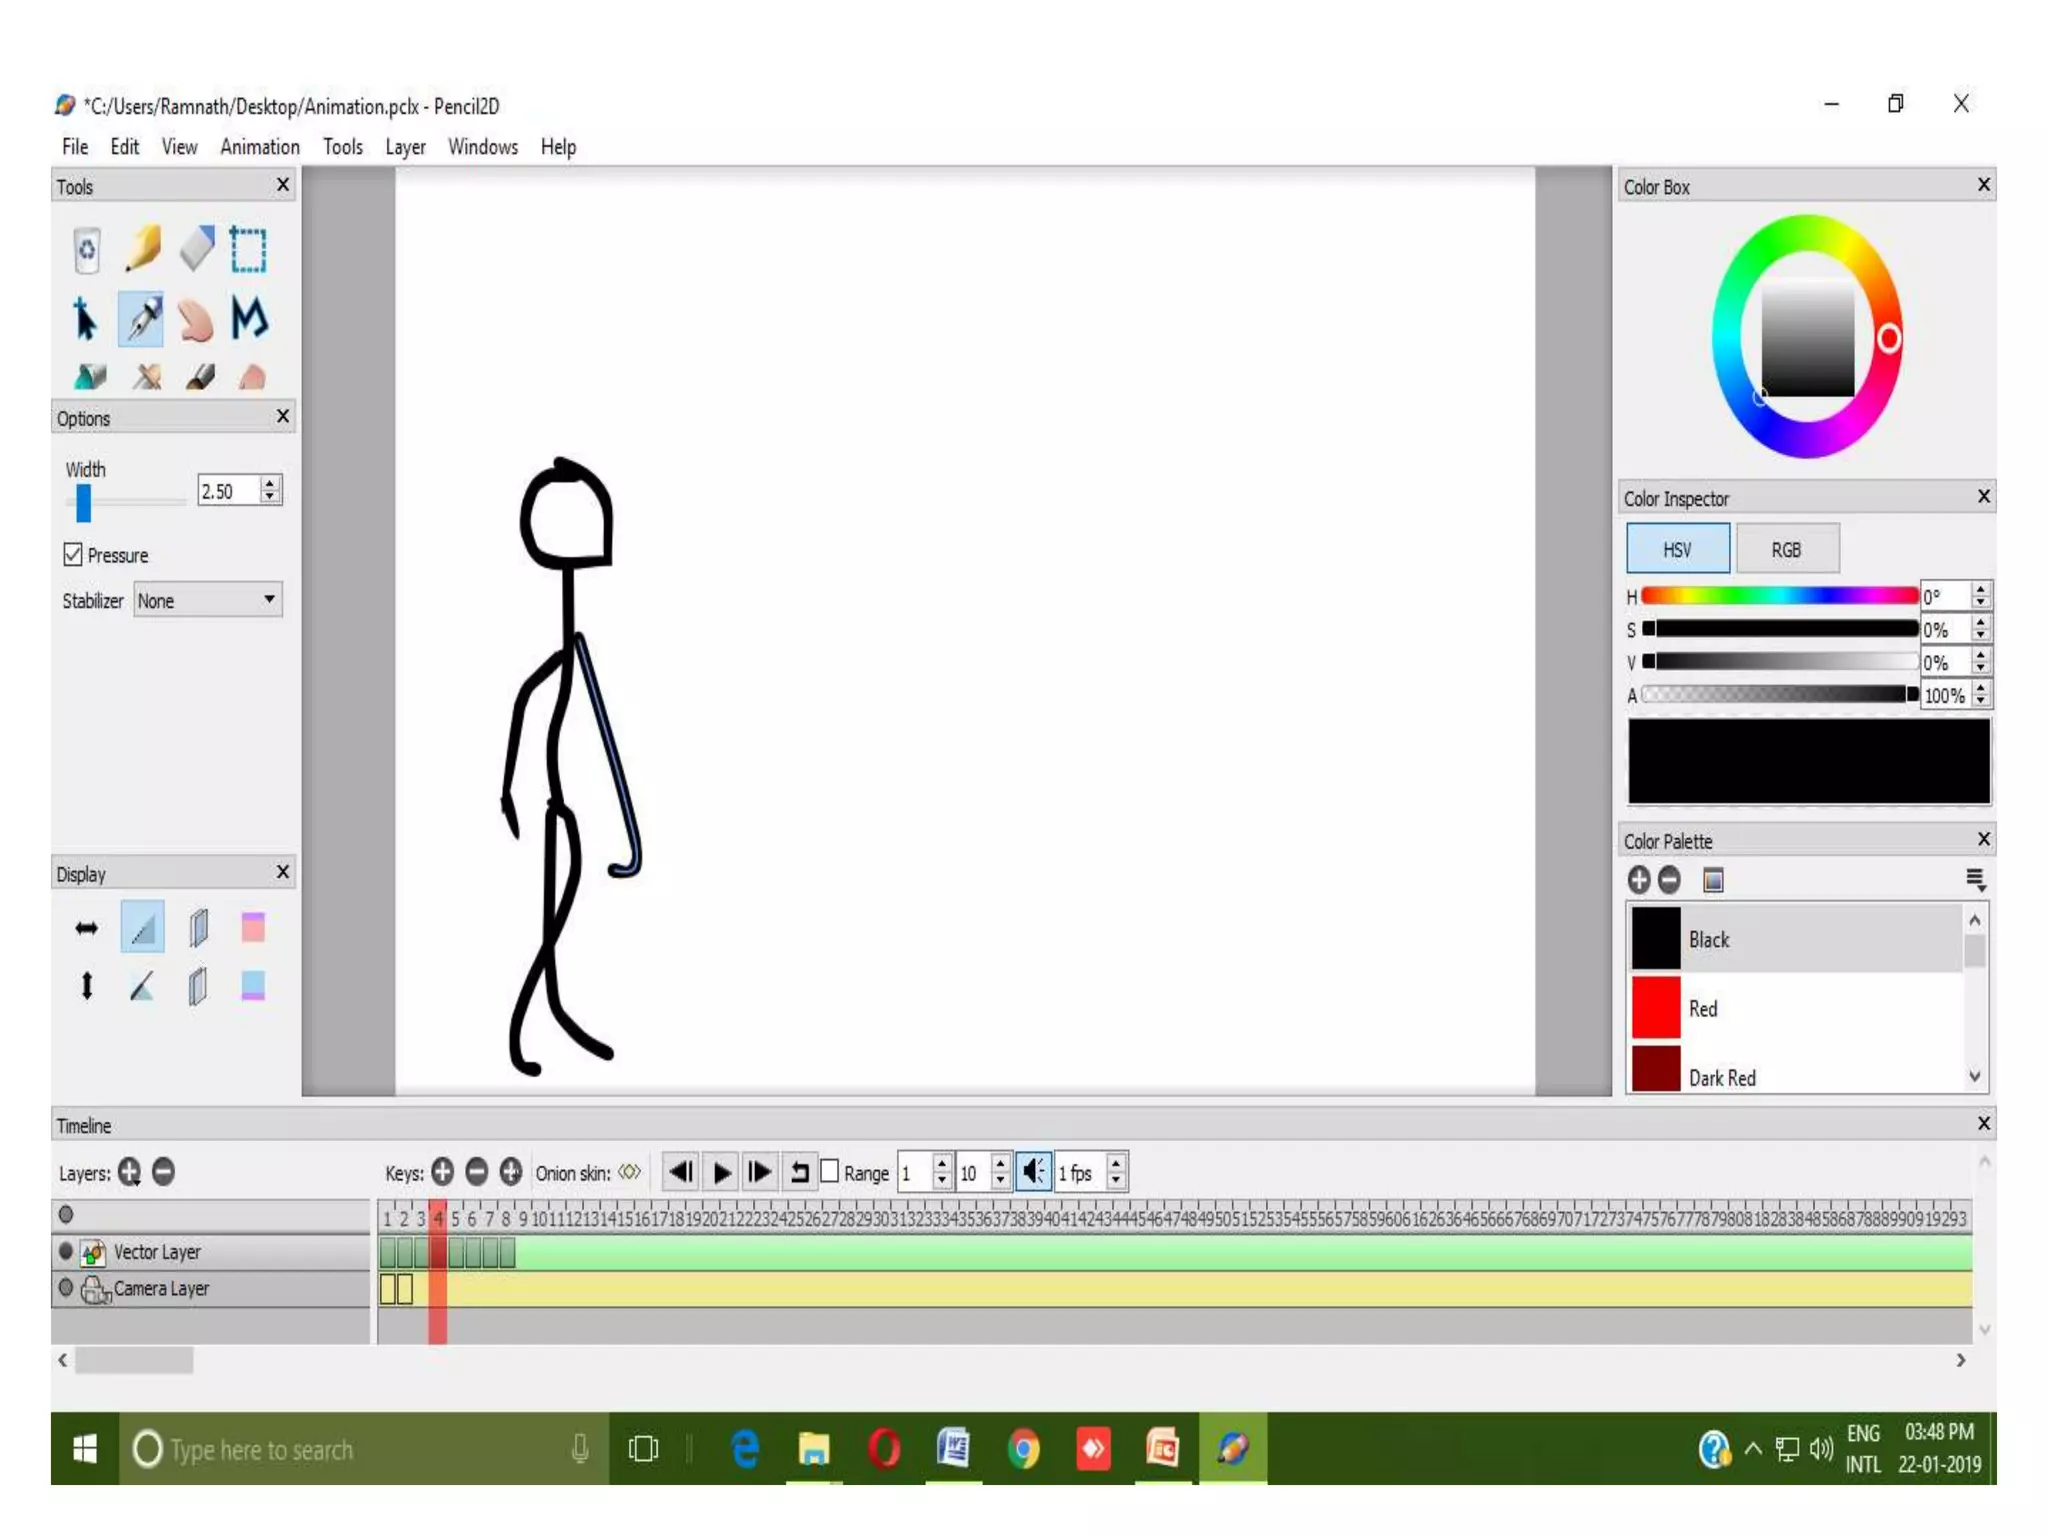The width and height of the screenshot is (2048, 1536).
Task: Toggle the Pressure checkbox
Action: click(x=73, y=554)
